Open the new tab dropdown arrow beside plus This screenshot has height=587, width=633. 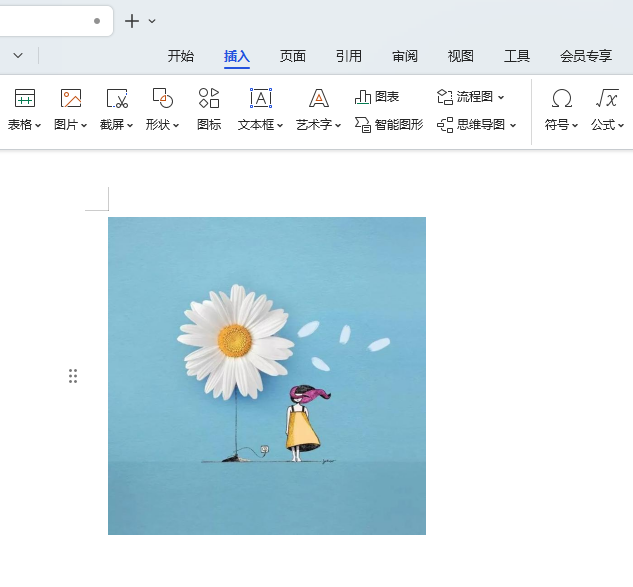pyautogui.click(x=152, y=21)
